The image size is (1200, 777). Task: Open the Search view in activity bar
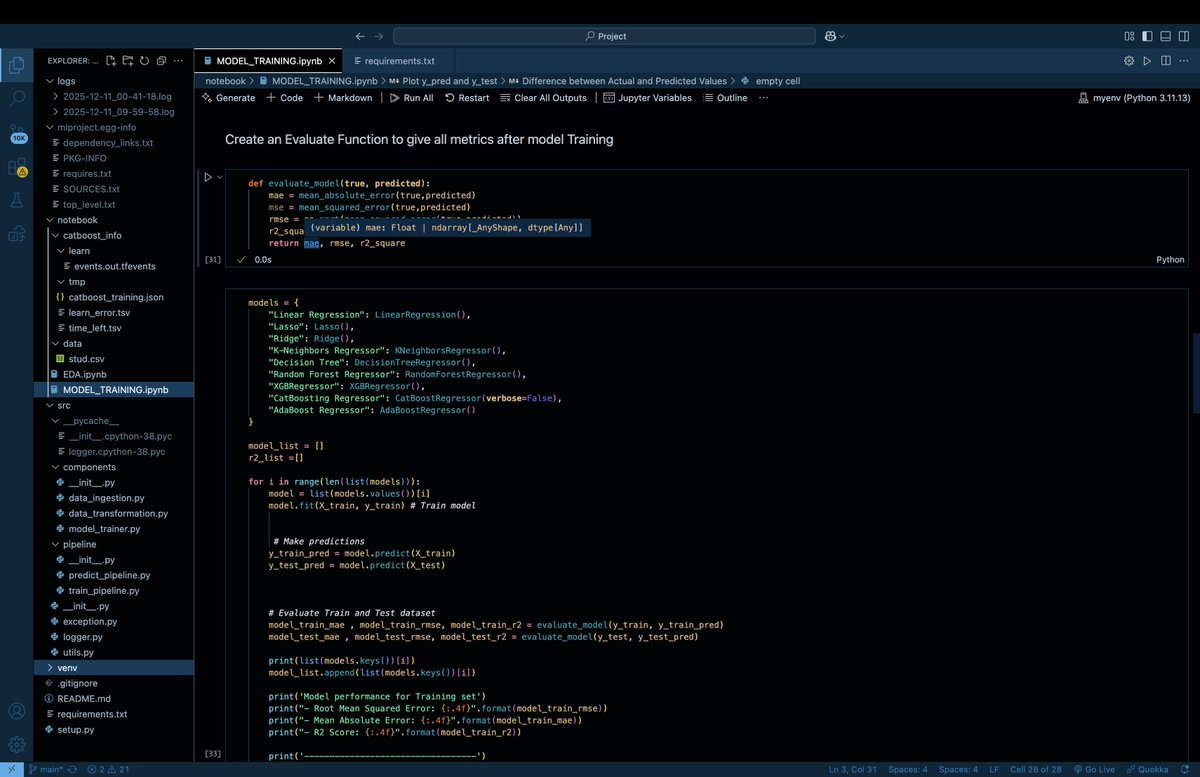point(16,99)
